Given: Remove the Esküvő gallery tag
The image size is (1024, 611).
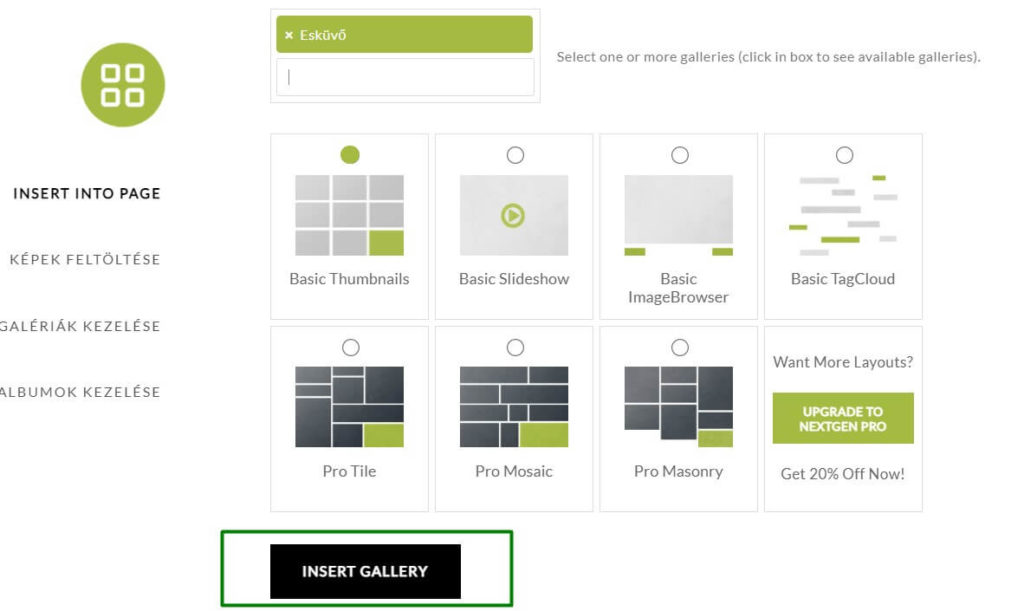Looking at the screenshot, I should 289,35.
